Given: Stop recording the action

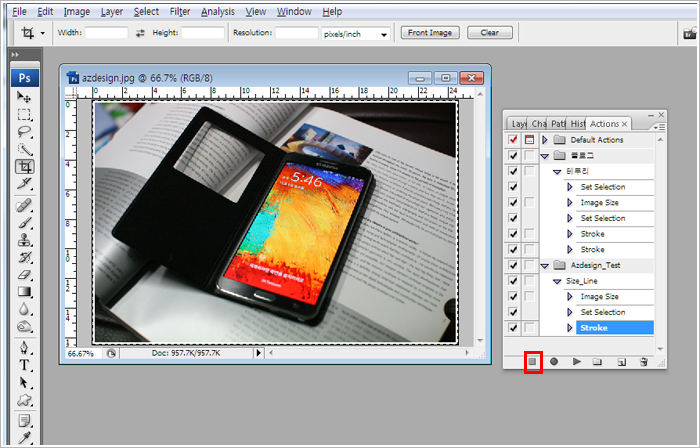Looking at the screenshot, I should (x=532, y=362).
